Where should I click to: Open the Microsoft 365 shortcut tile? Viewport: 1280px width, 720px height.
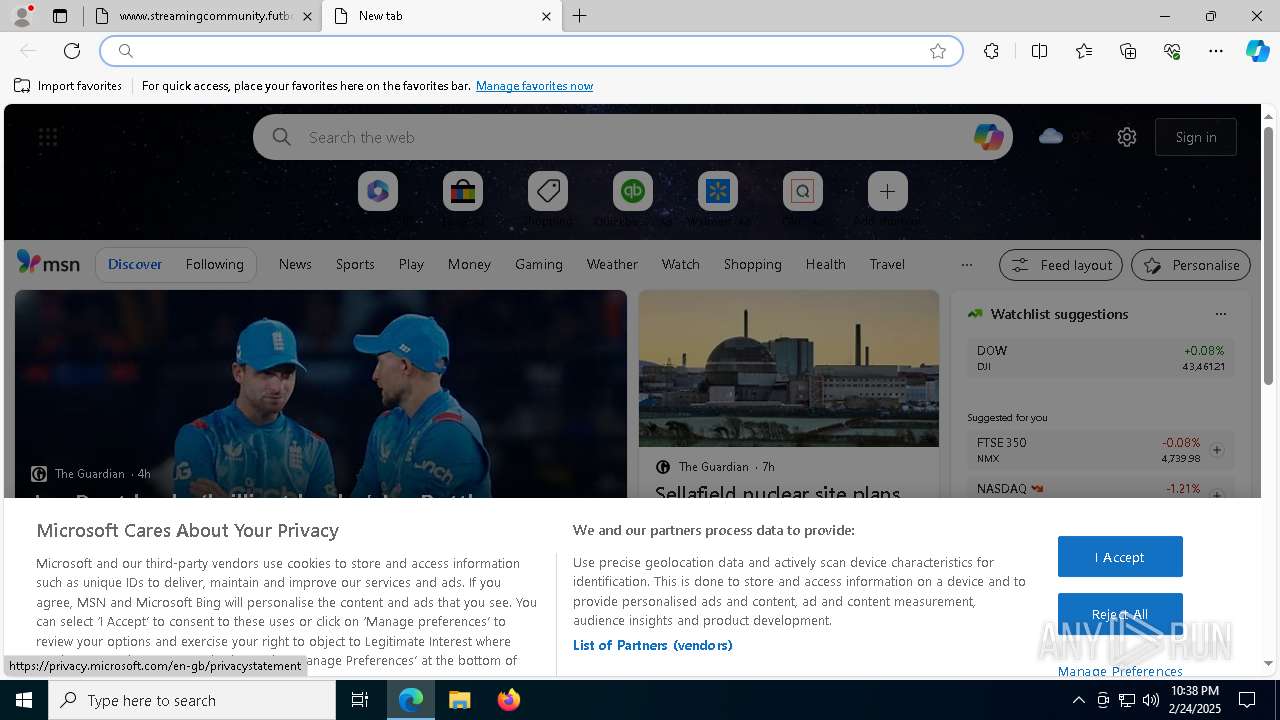click(x=378, y=191)
